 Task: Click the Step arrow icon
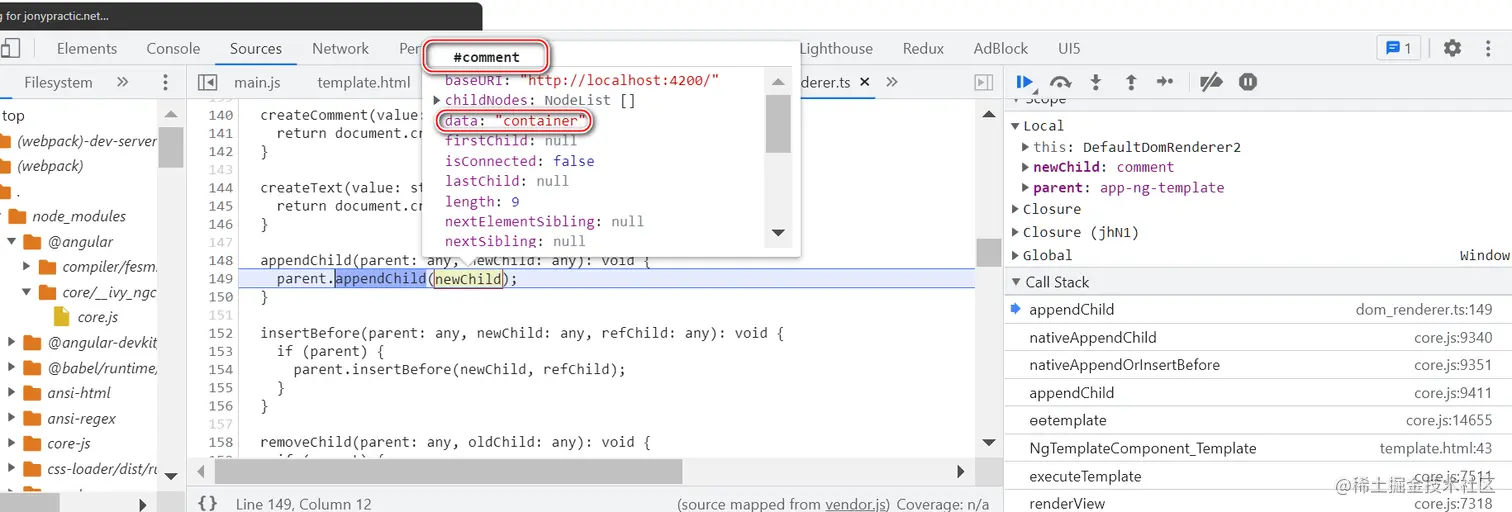(x=1165, y=82)
